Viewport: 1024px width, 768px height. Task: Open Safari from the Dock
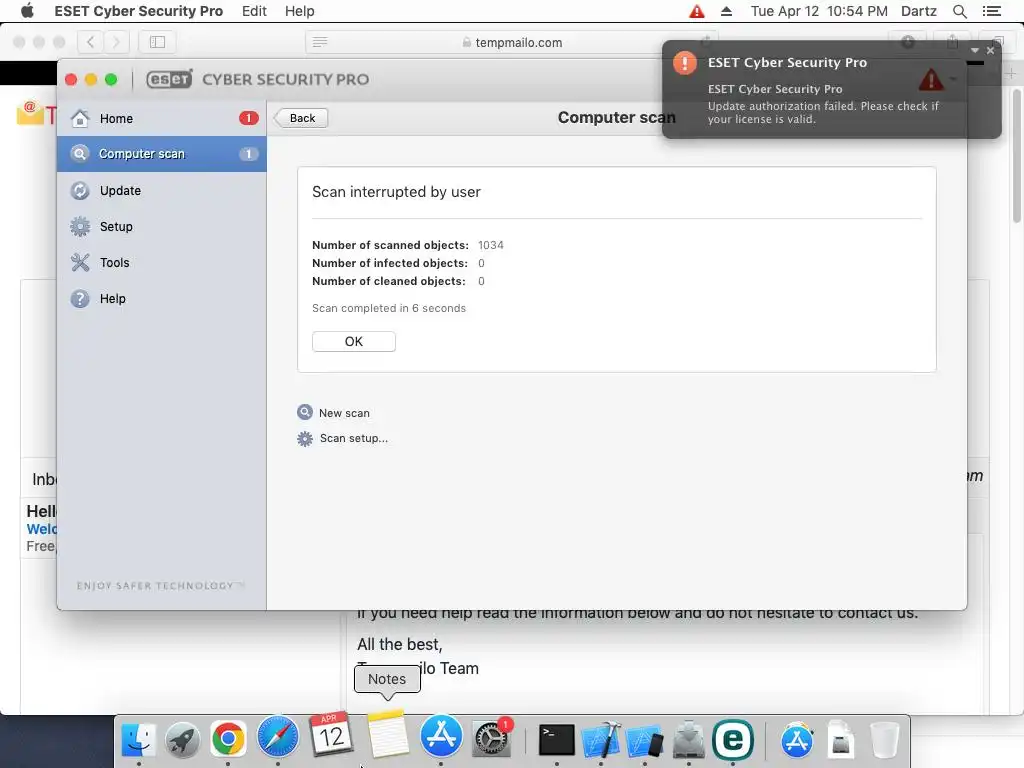[x=278, y=737]
